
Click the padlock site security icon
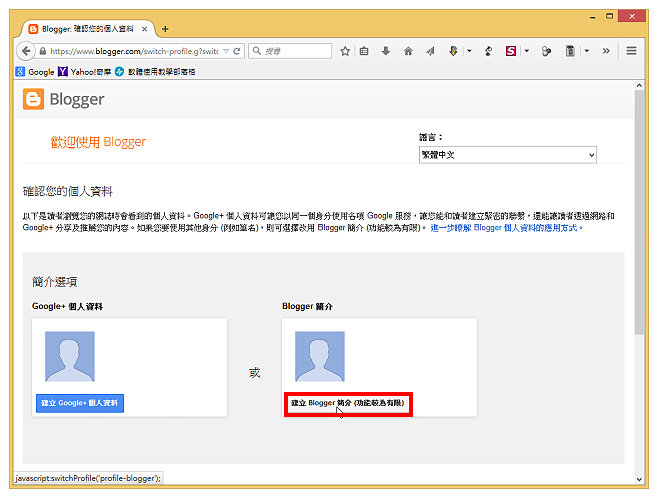[42, 51]
